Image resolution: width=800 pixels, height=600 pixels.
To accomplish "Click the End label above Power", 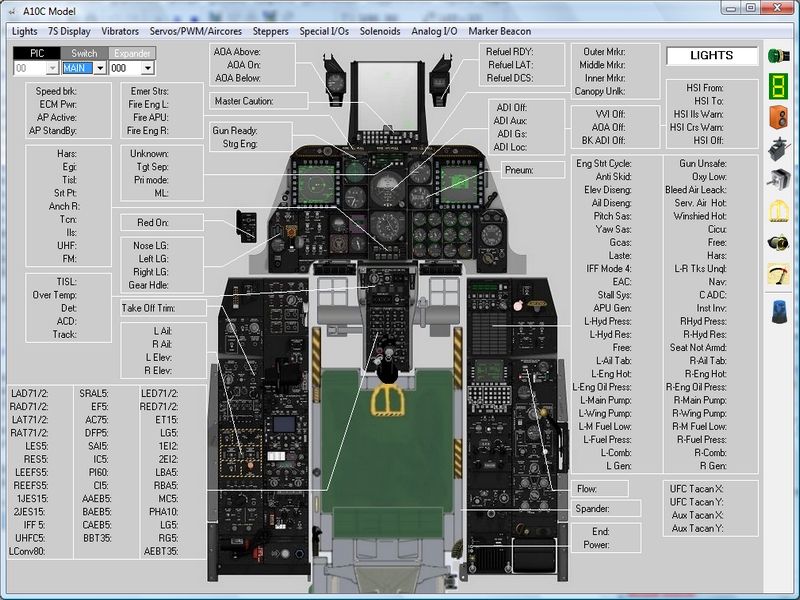I will [601, 532].
